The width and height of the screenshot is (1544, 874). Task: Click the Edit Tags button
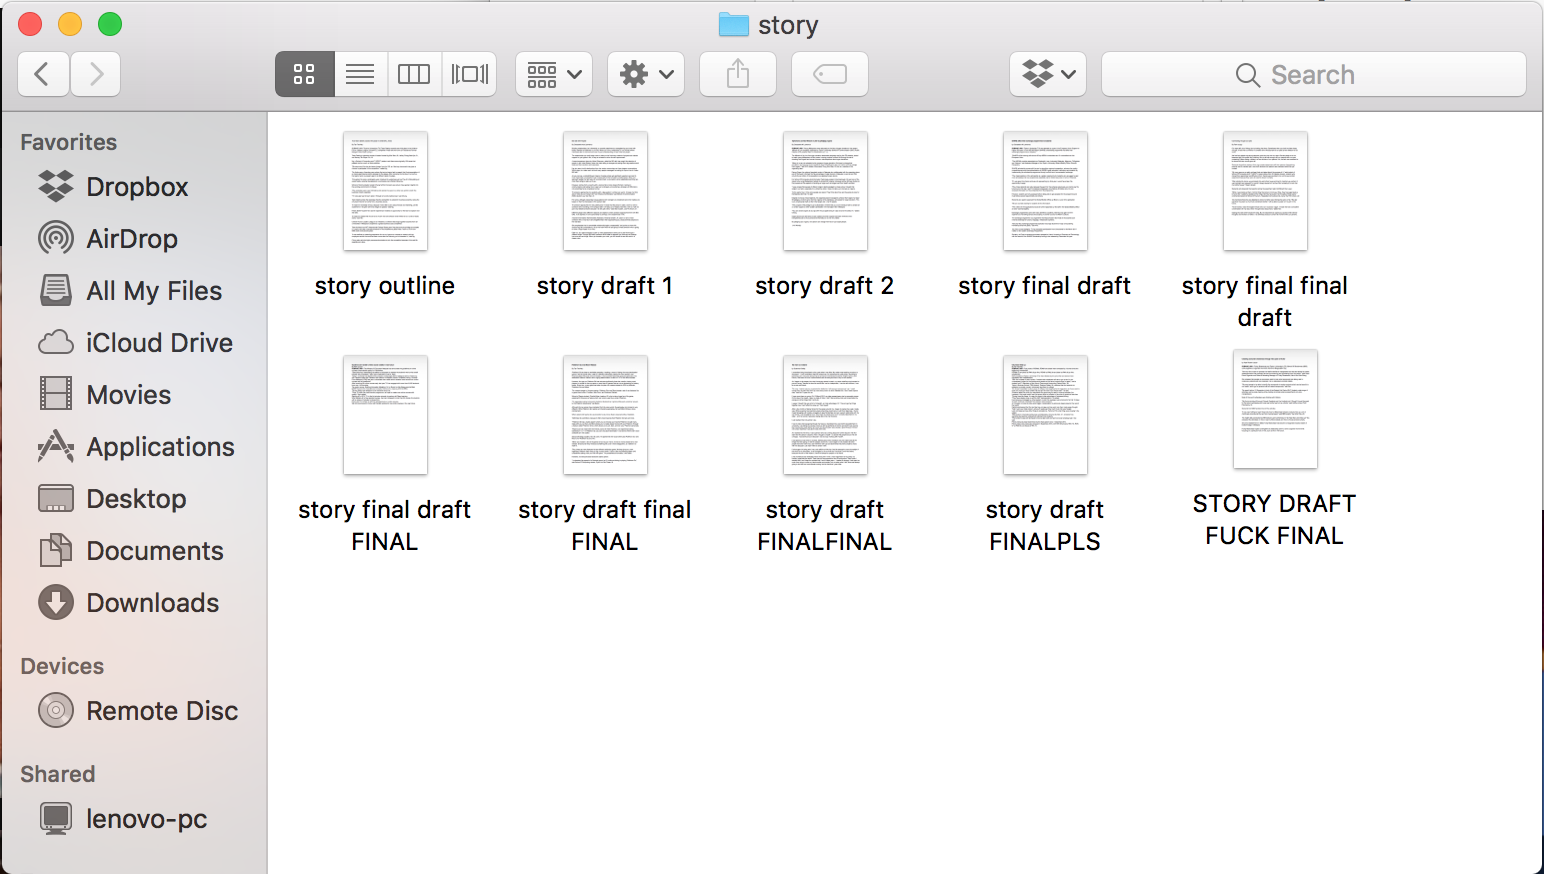(x=829, y=74)
